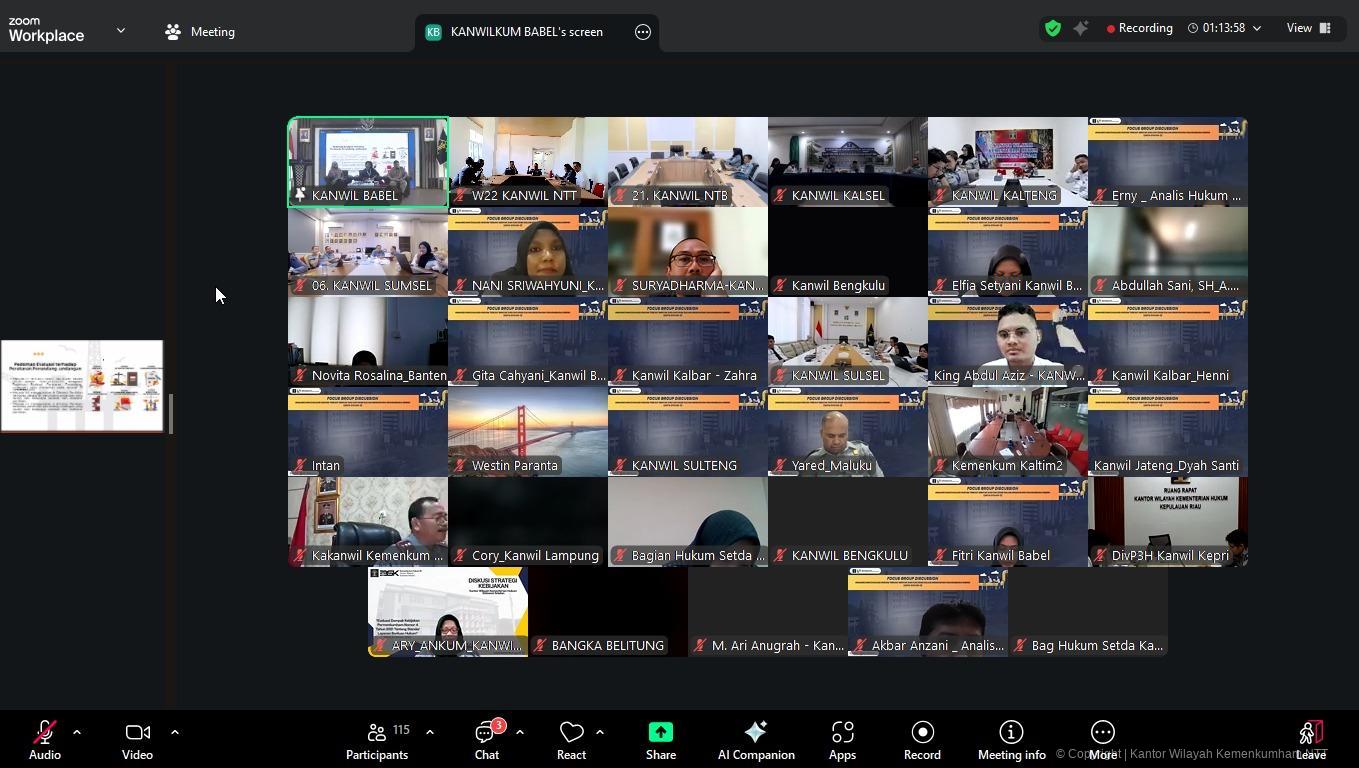Click the Leave meeting button
The image size is (1359, 768).
tap(1310, 741)
